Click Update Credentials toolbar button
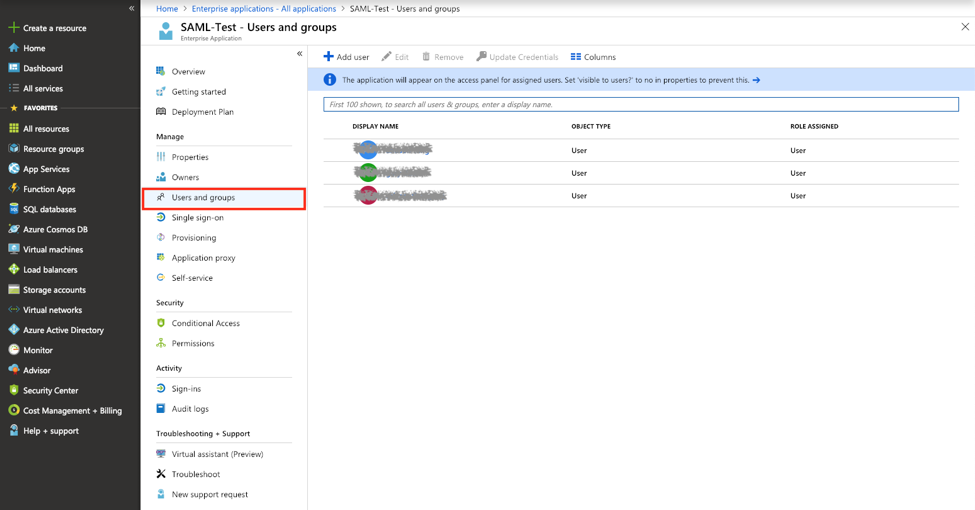This screenshot has width=975, height=510. (517, 57)
